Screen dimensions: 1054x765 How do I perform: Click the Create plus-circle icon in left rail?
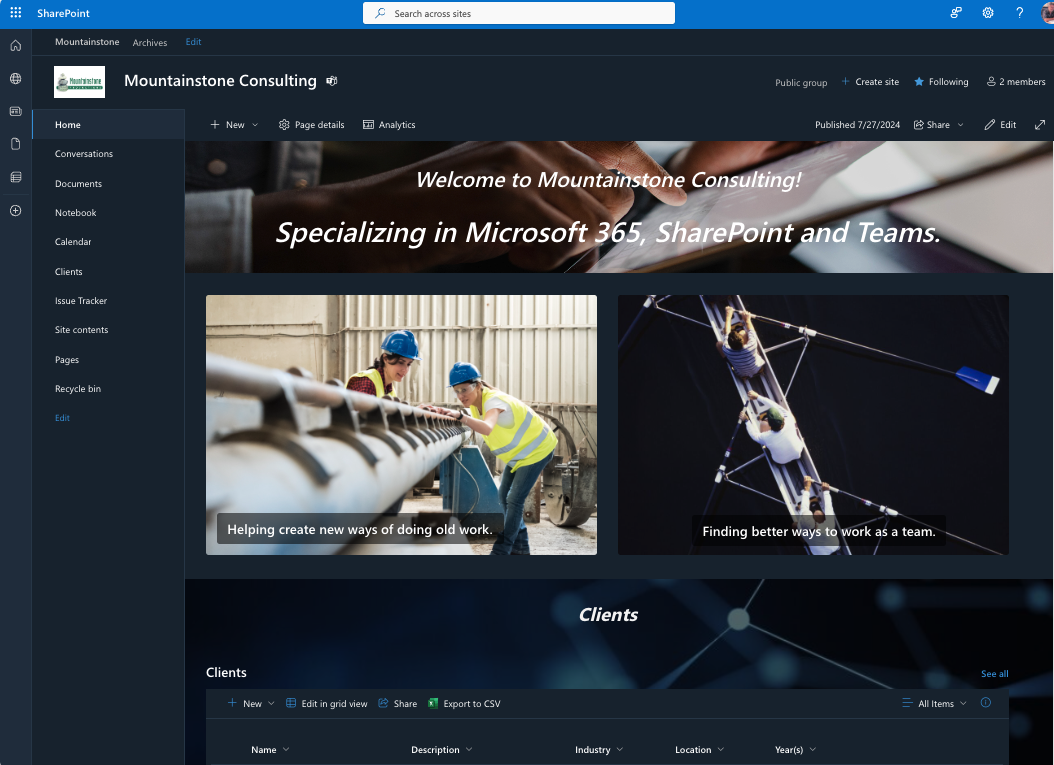[15, 210]
